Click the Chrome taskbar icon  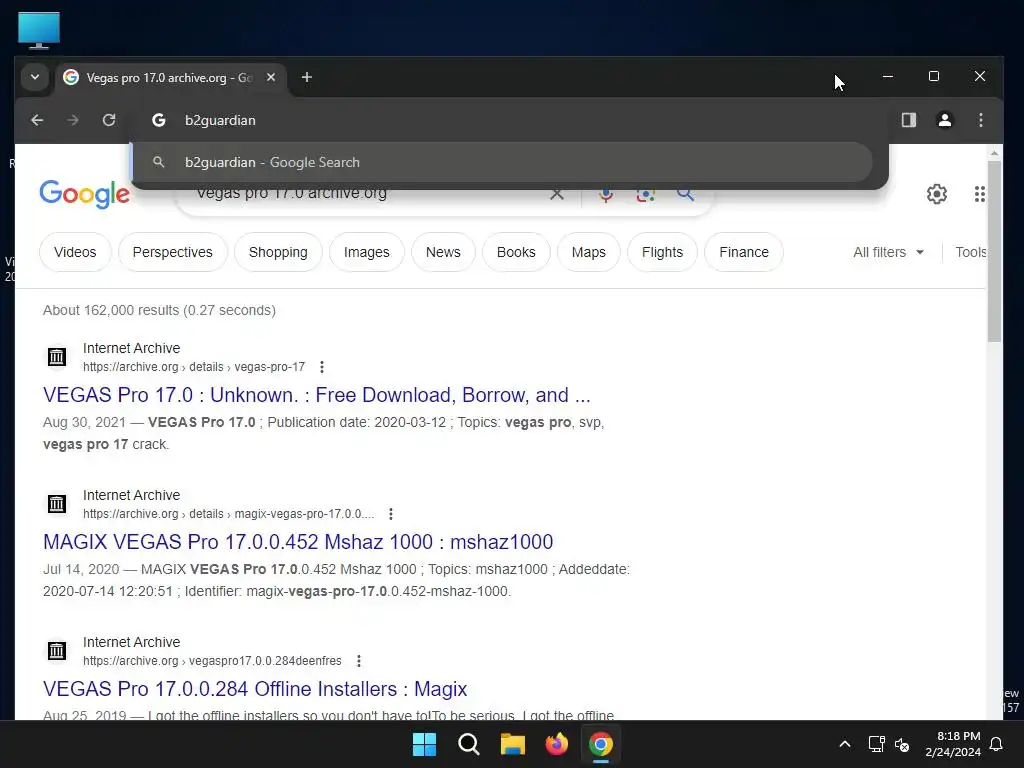pos(601,744)
